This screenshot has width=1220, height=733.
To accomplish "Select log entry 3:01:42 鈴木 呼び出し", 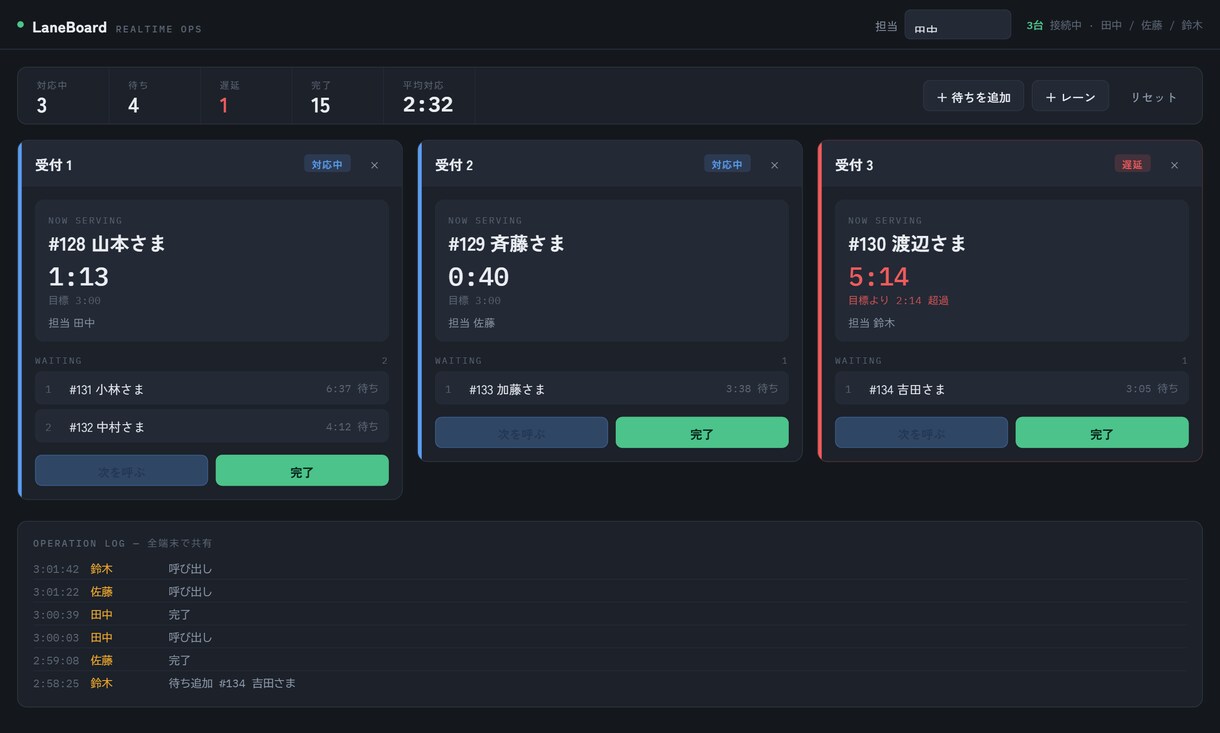I will (x=609, y=569).
